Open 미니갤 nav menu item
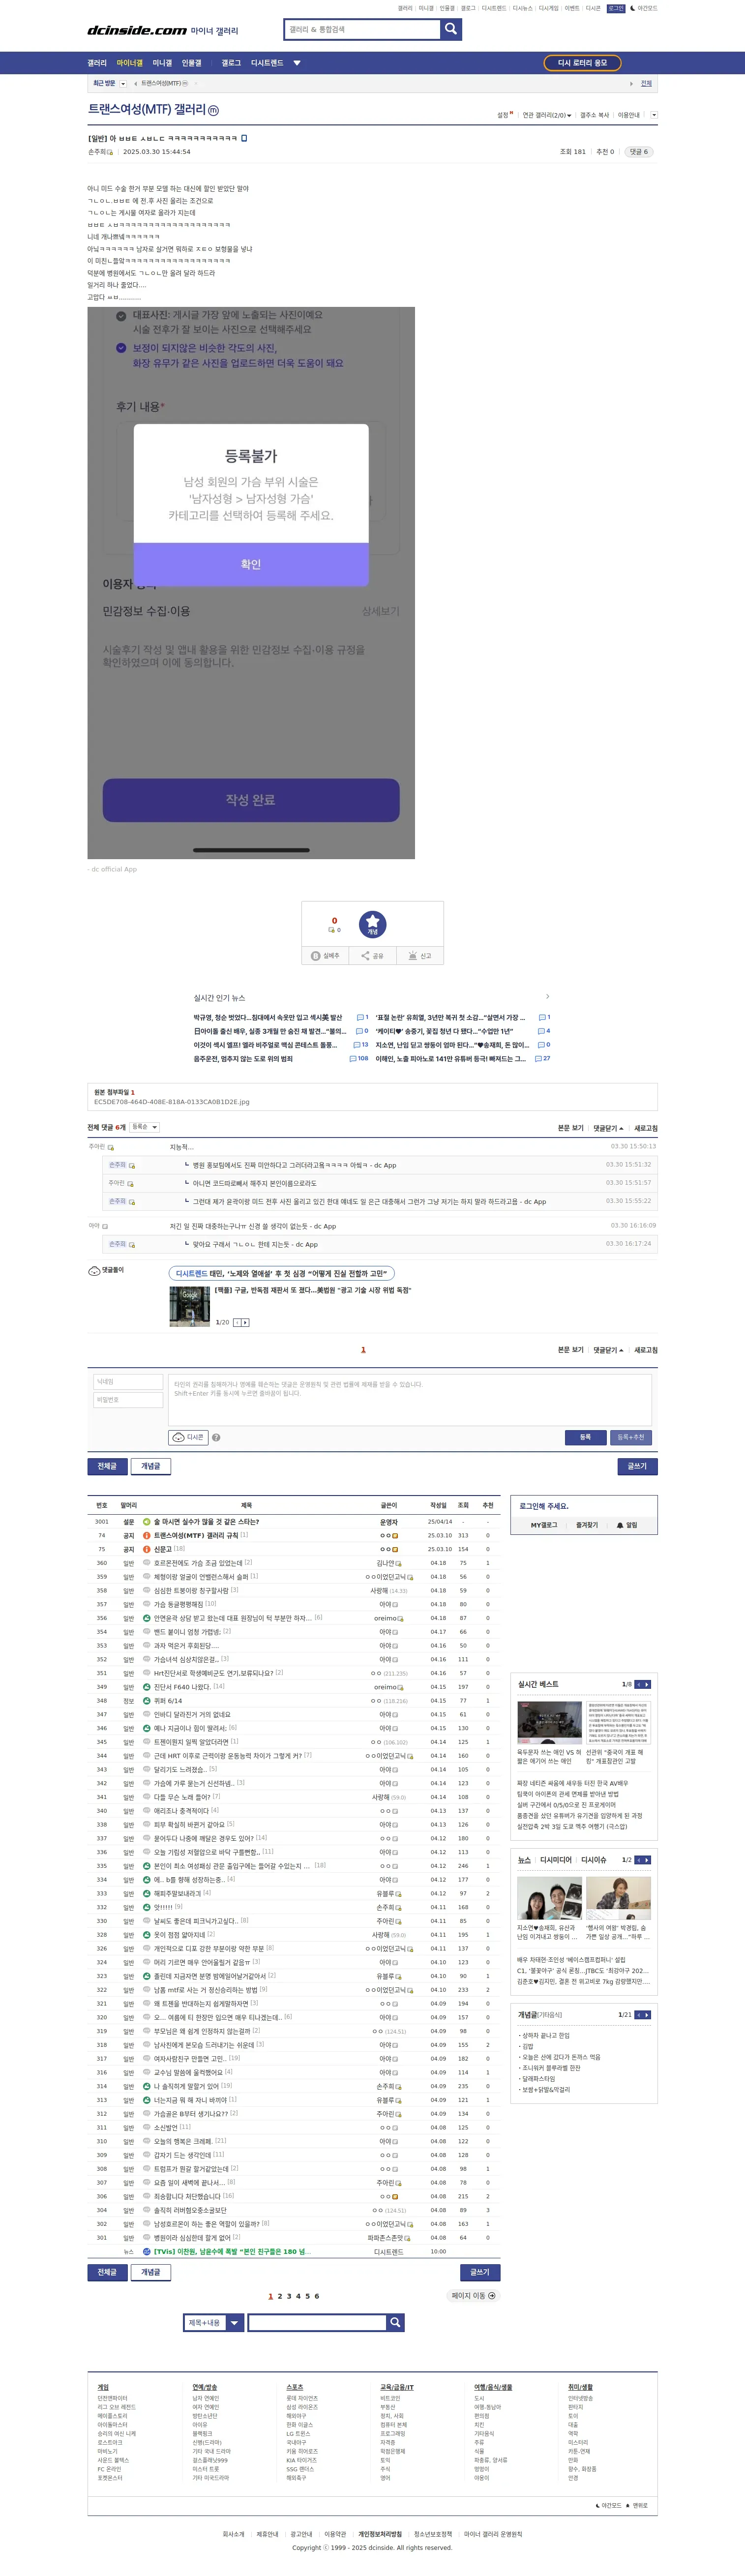 162,63
